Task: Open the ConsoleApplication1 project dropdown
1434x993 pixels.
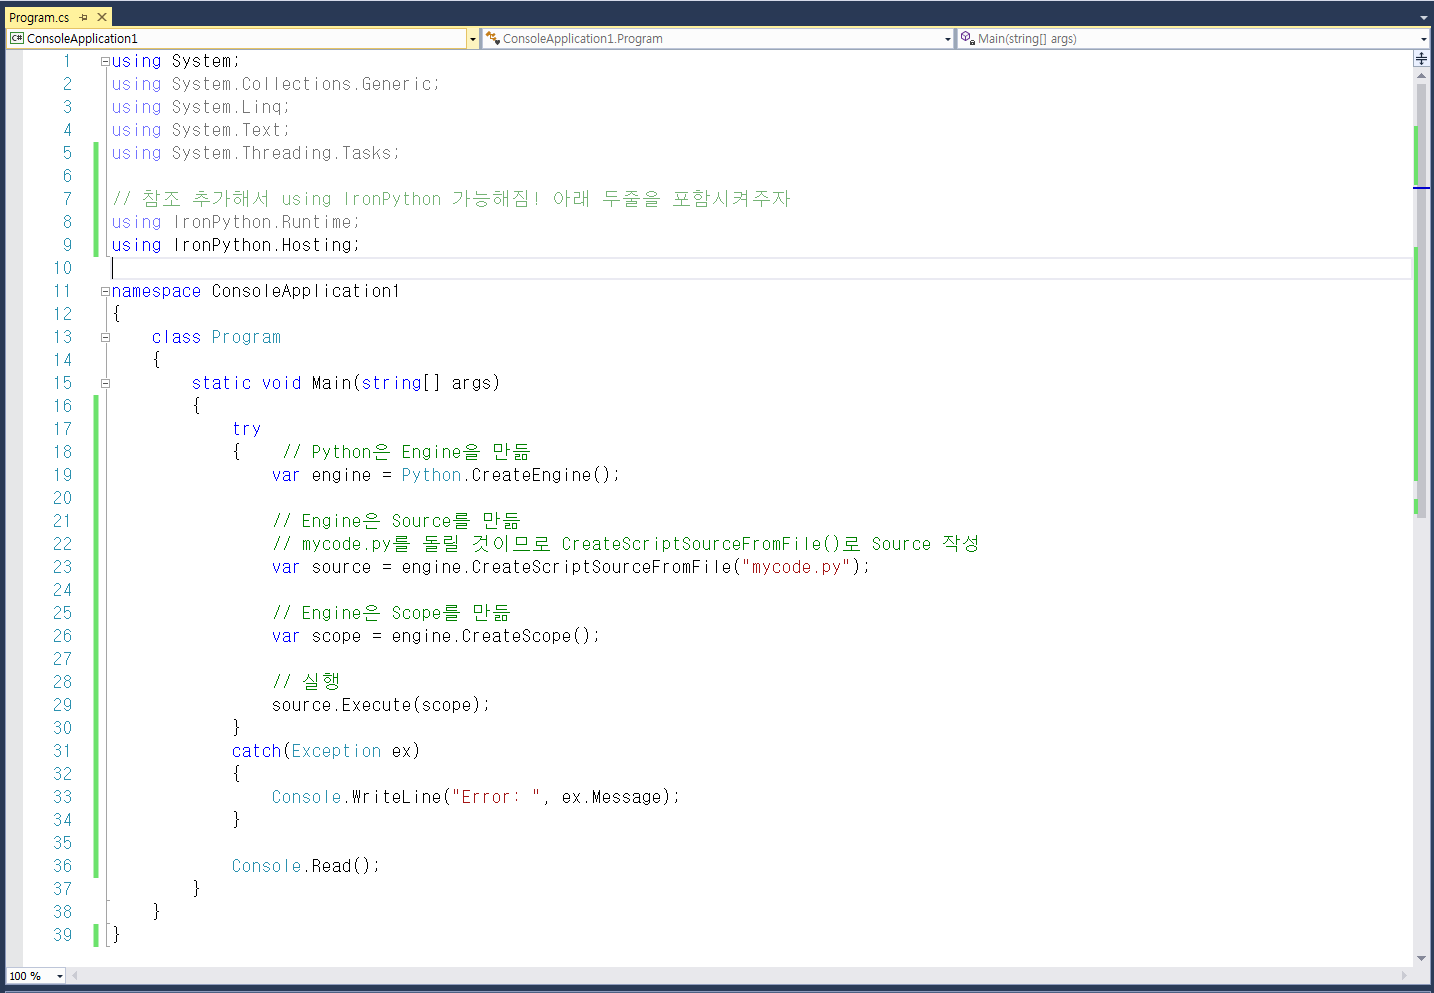Action: 473,39
